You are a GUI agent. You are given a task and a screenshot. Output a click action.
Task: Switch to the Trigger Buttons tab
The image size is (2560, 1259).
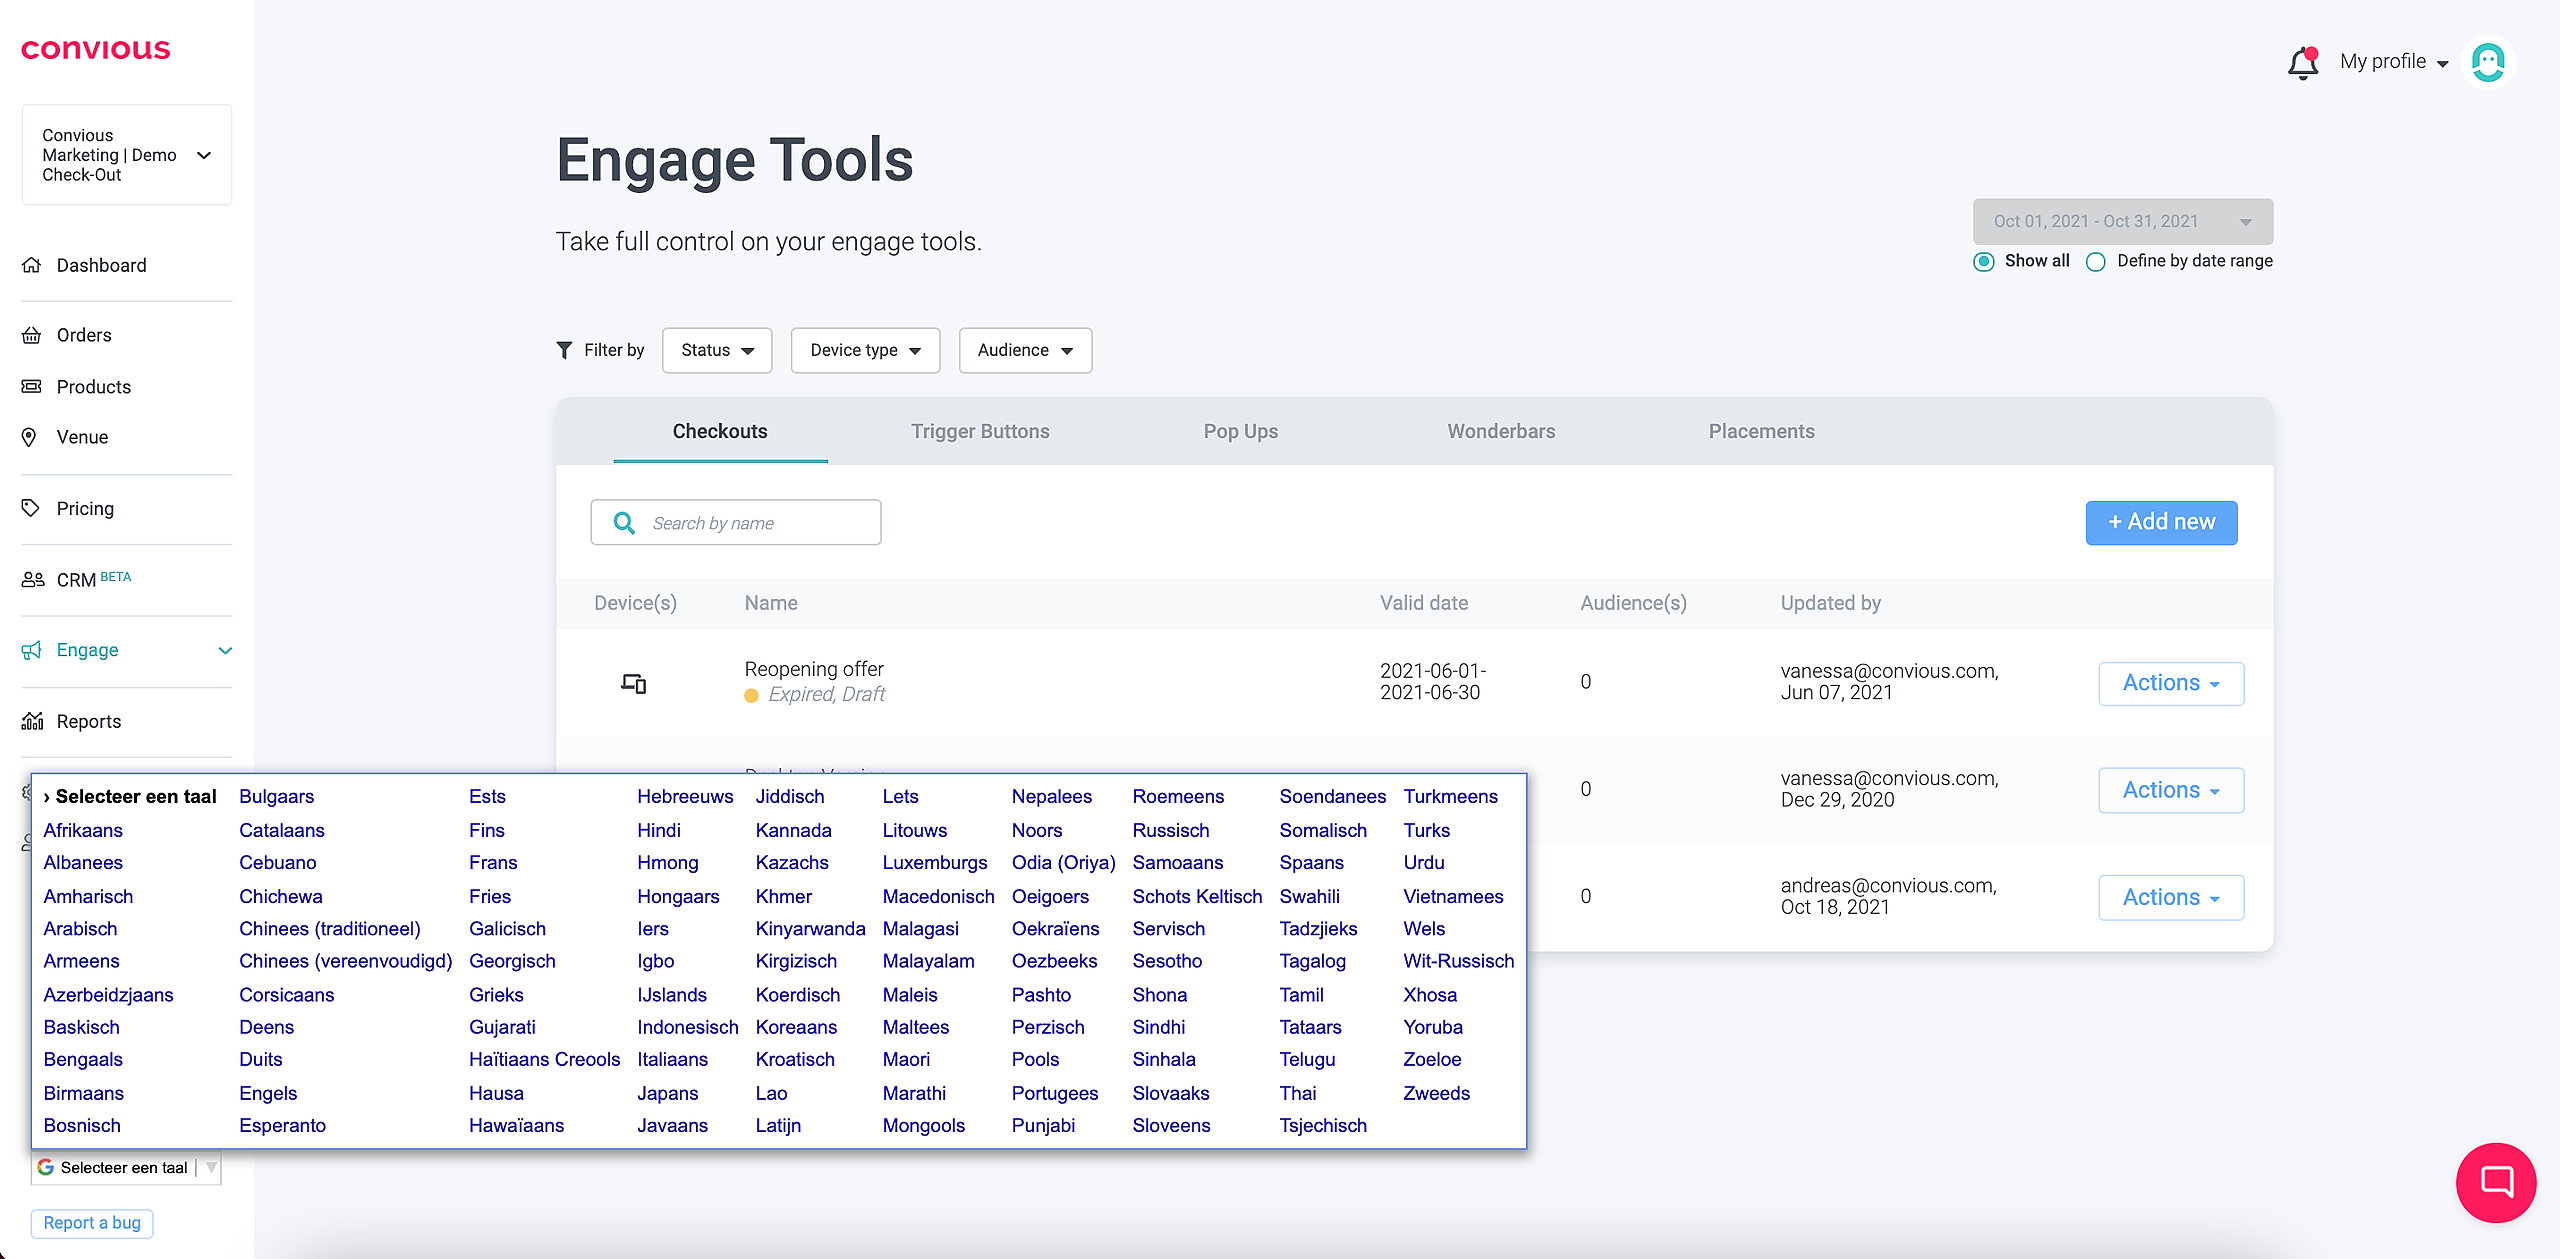979,431
